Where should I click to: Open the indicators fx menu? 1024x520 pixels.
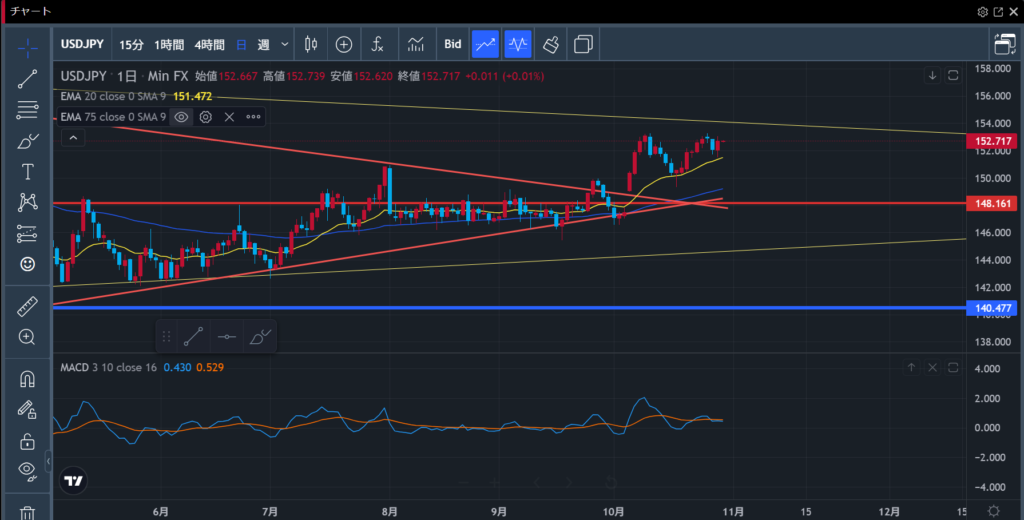(377, 44)
